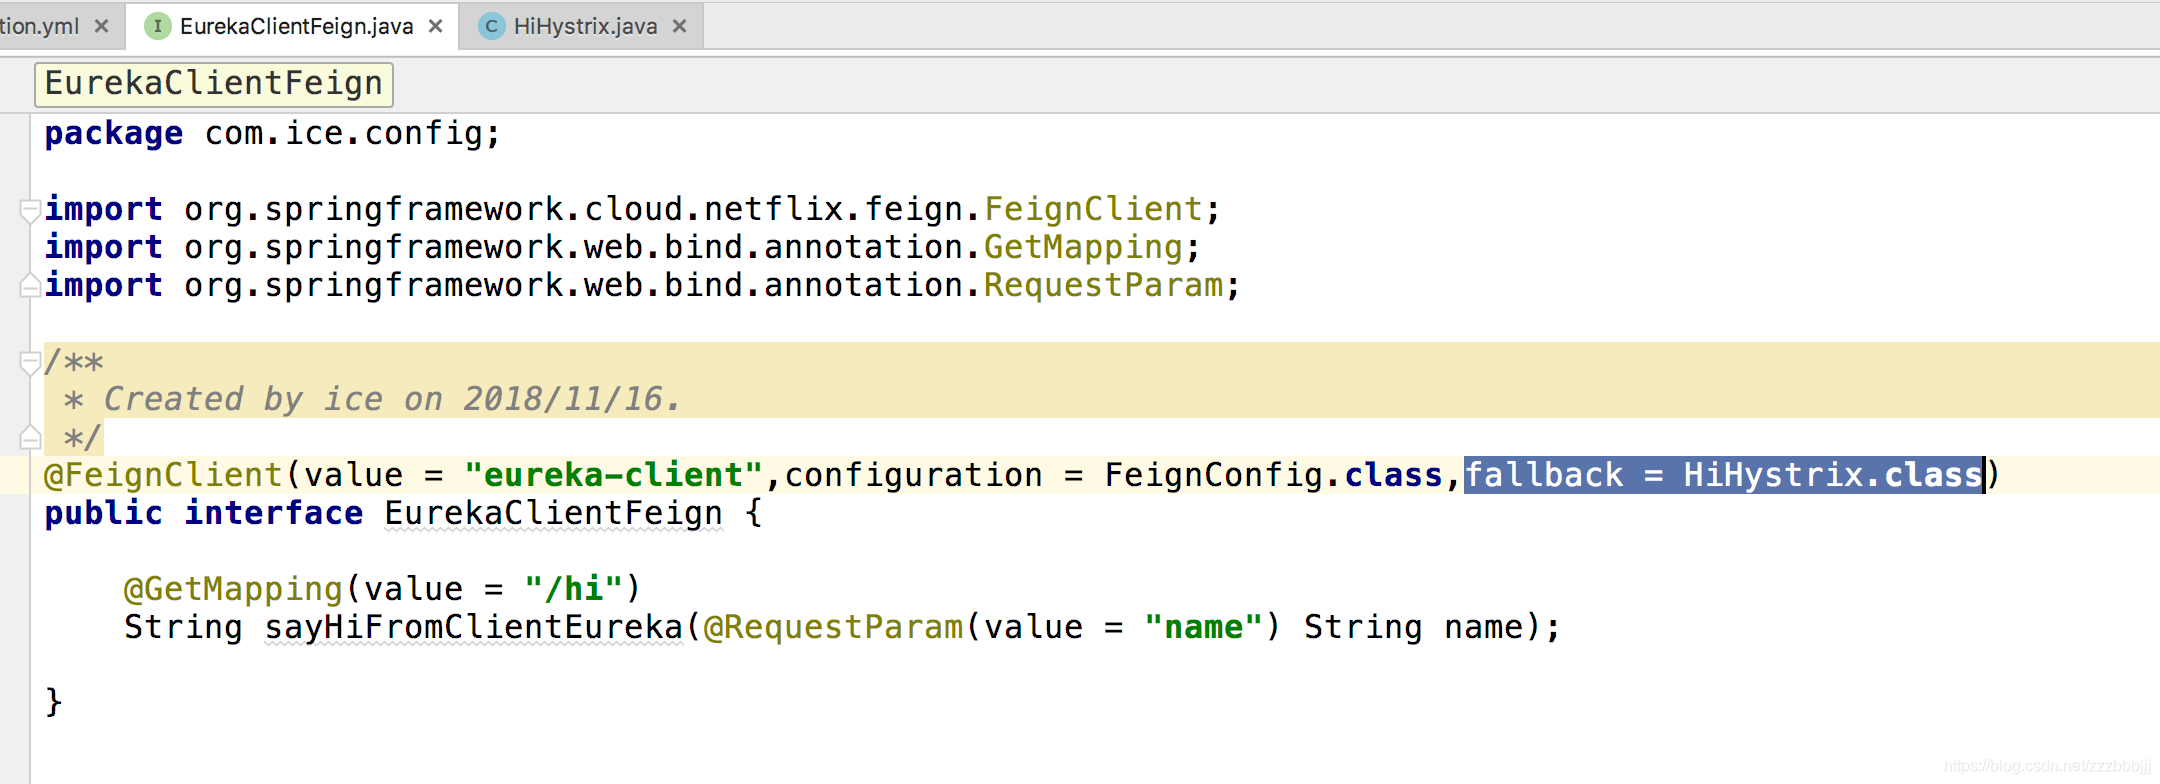Click the 'configuration' attribute name

click(x=913, y=475)
